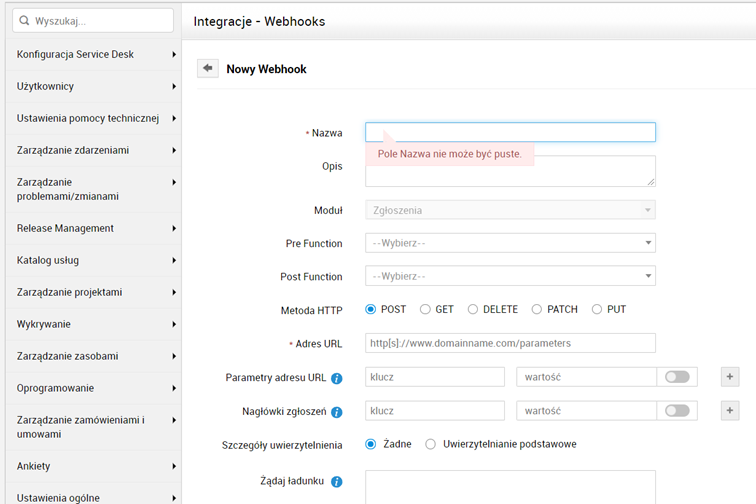Click into the Żądaj ładunku text area

[x=510, y=487]
